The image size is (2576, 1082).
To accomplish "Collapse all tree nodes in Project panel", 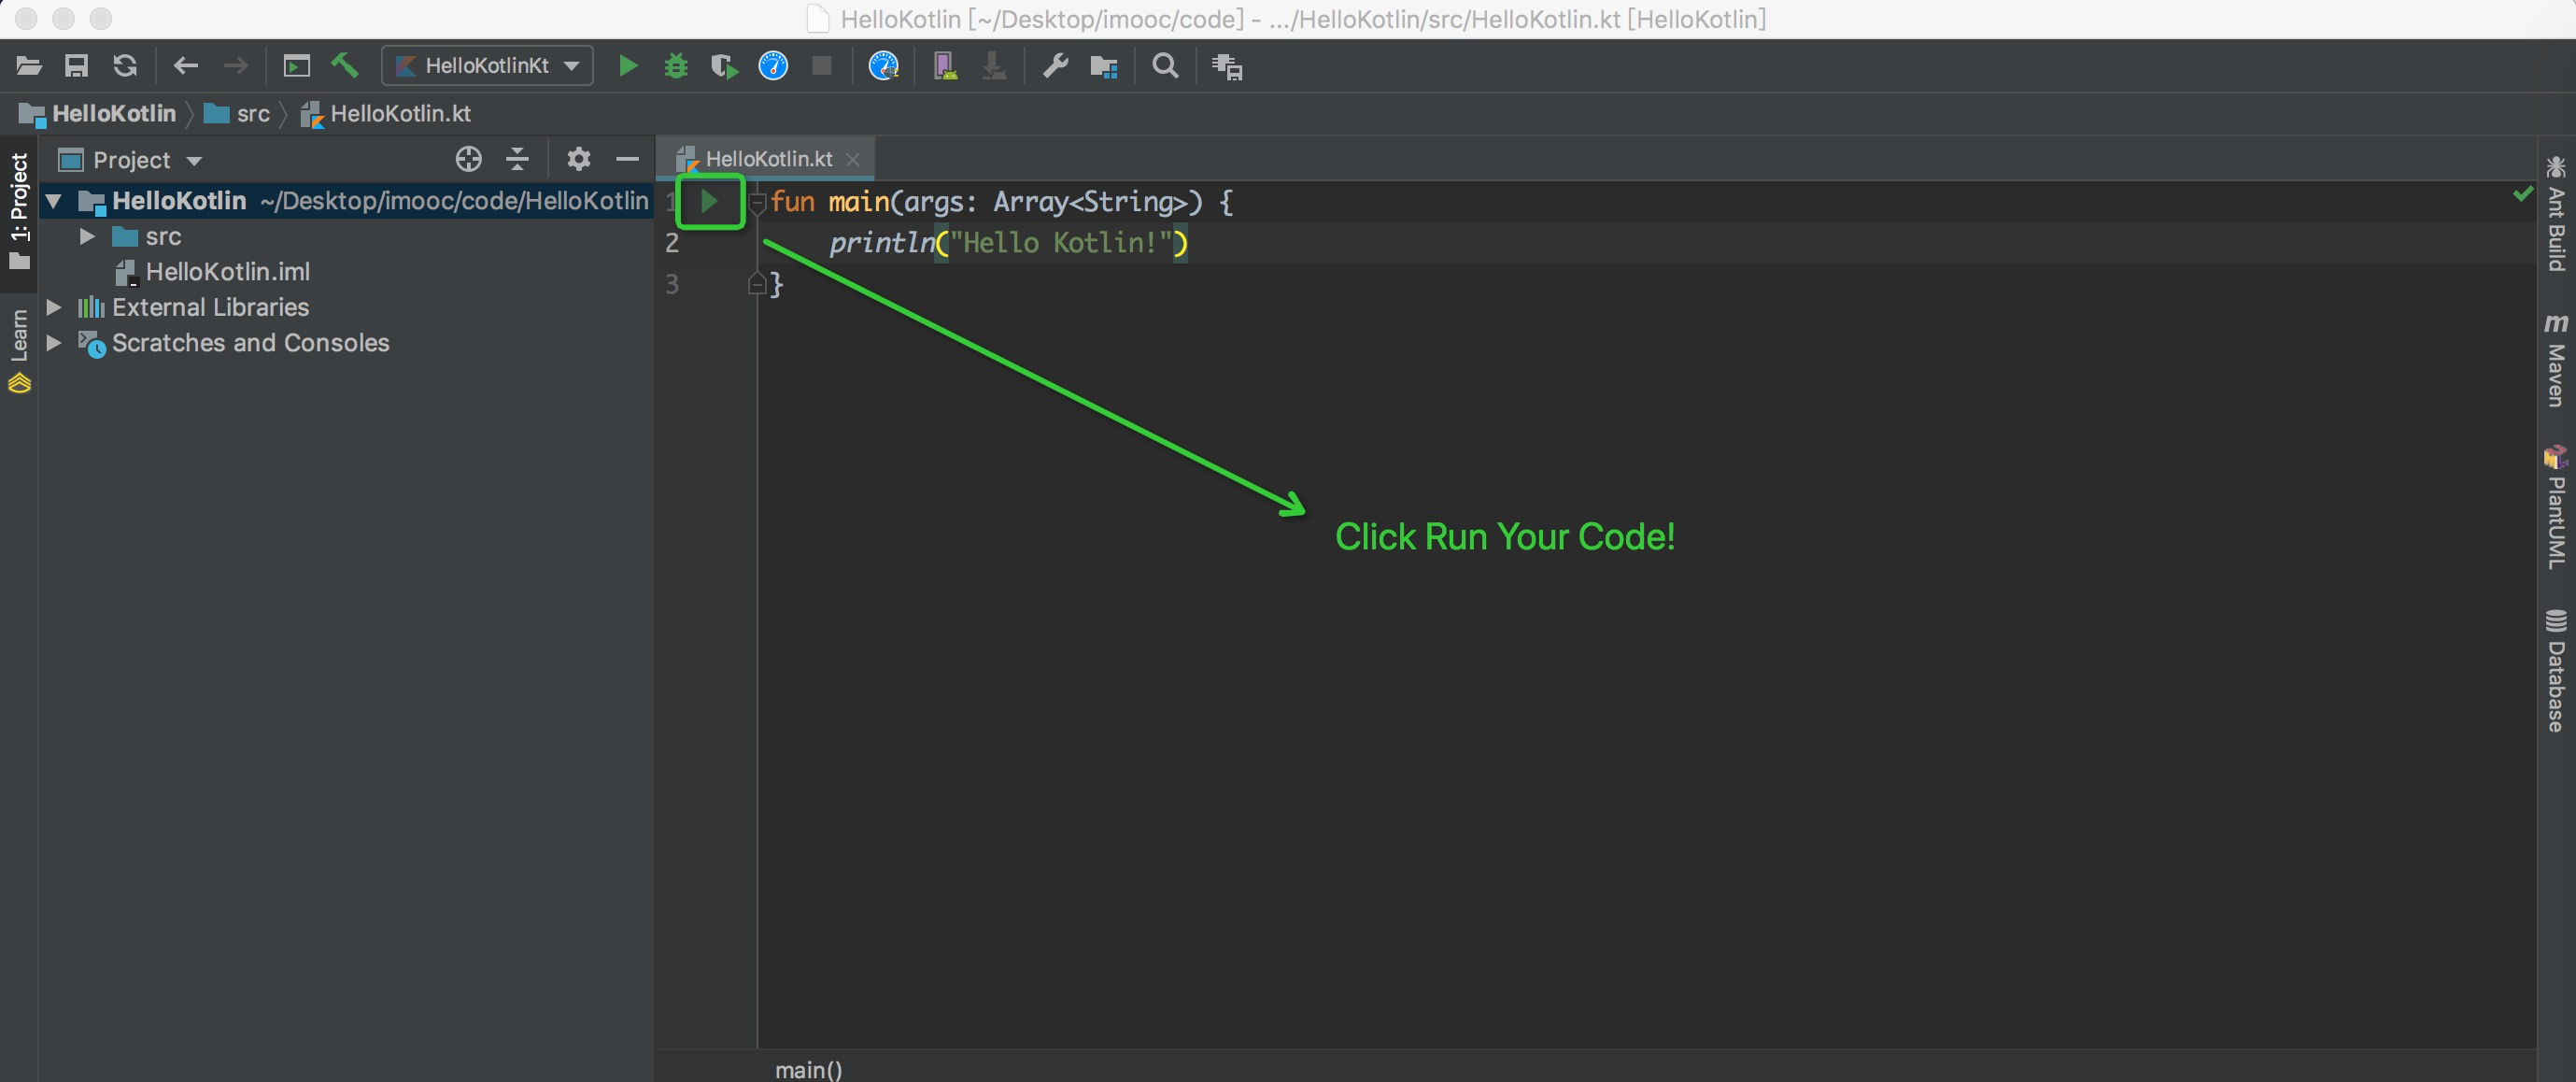I will pos(517,159).
